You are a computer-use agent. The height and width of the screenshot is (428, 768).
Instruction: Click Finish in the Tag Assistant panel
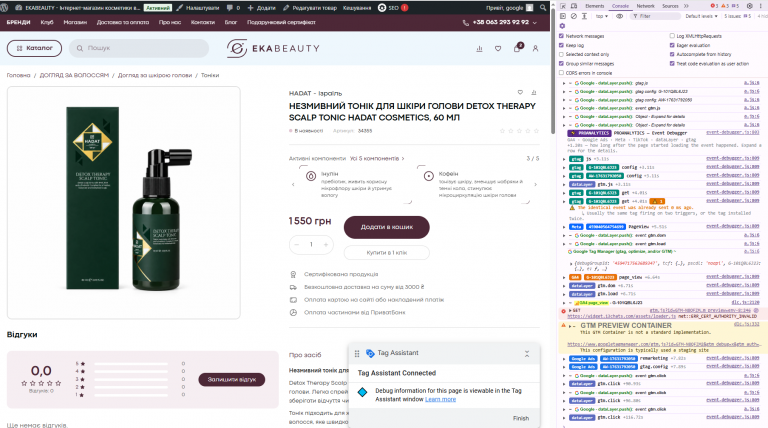pyautogui.click(x=521, y=418)
